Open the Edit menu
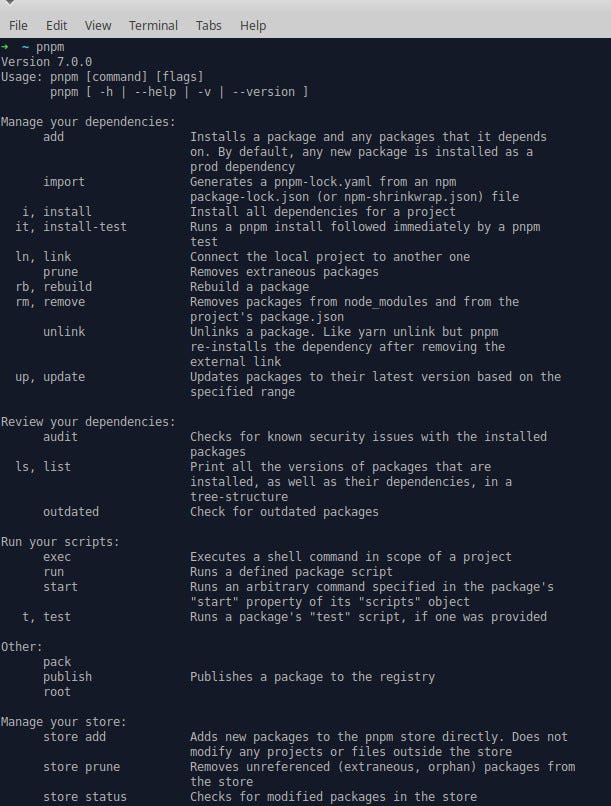Image resolution: width=611 pixels, height=806 pixels. [57, 25]
